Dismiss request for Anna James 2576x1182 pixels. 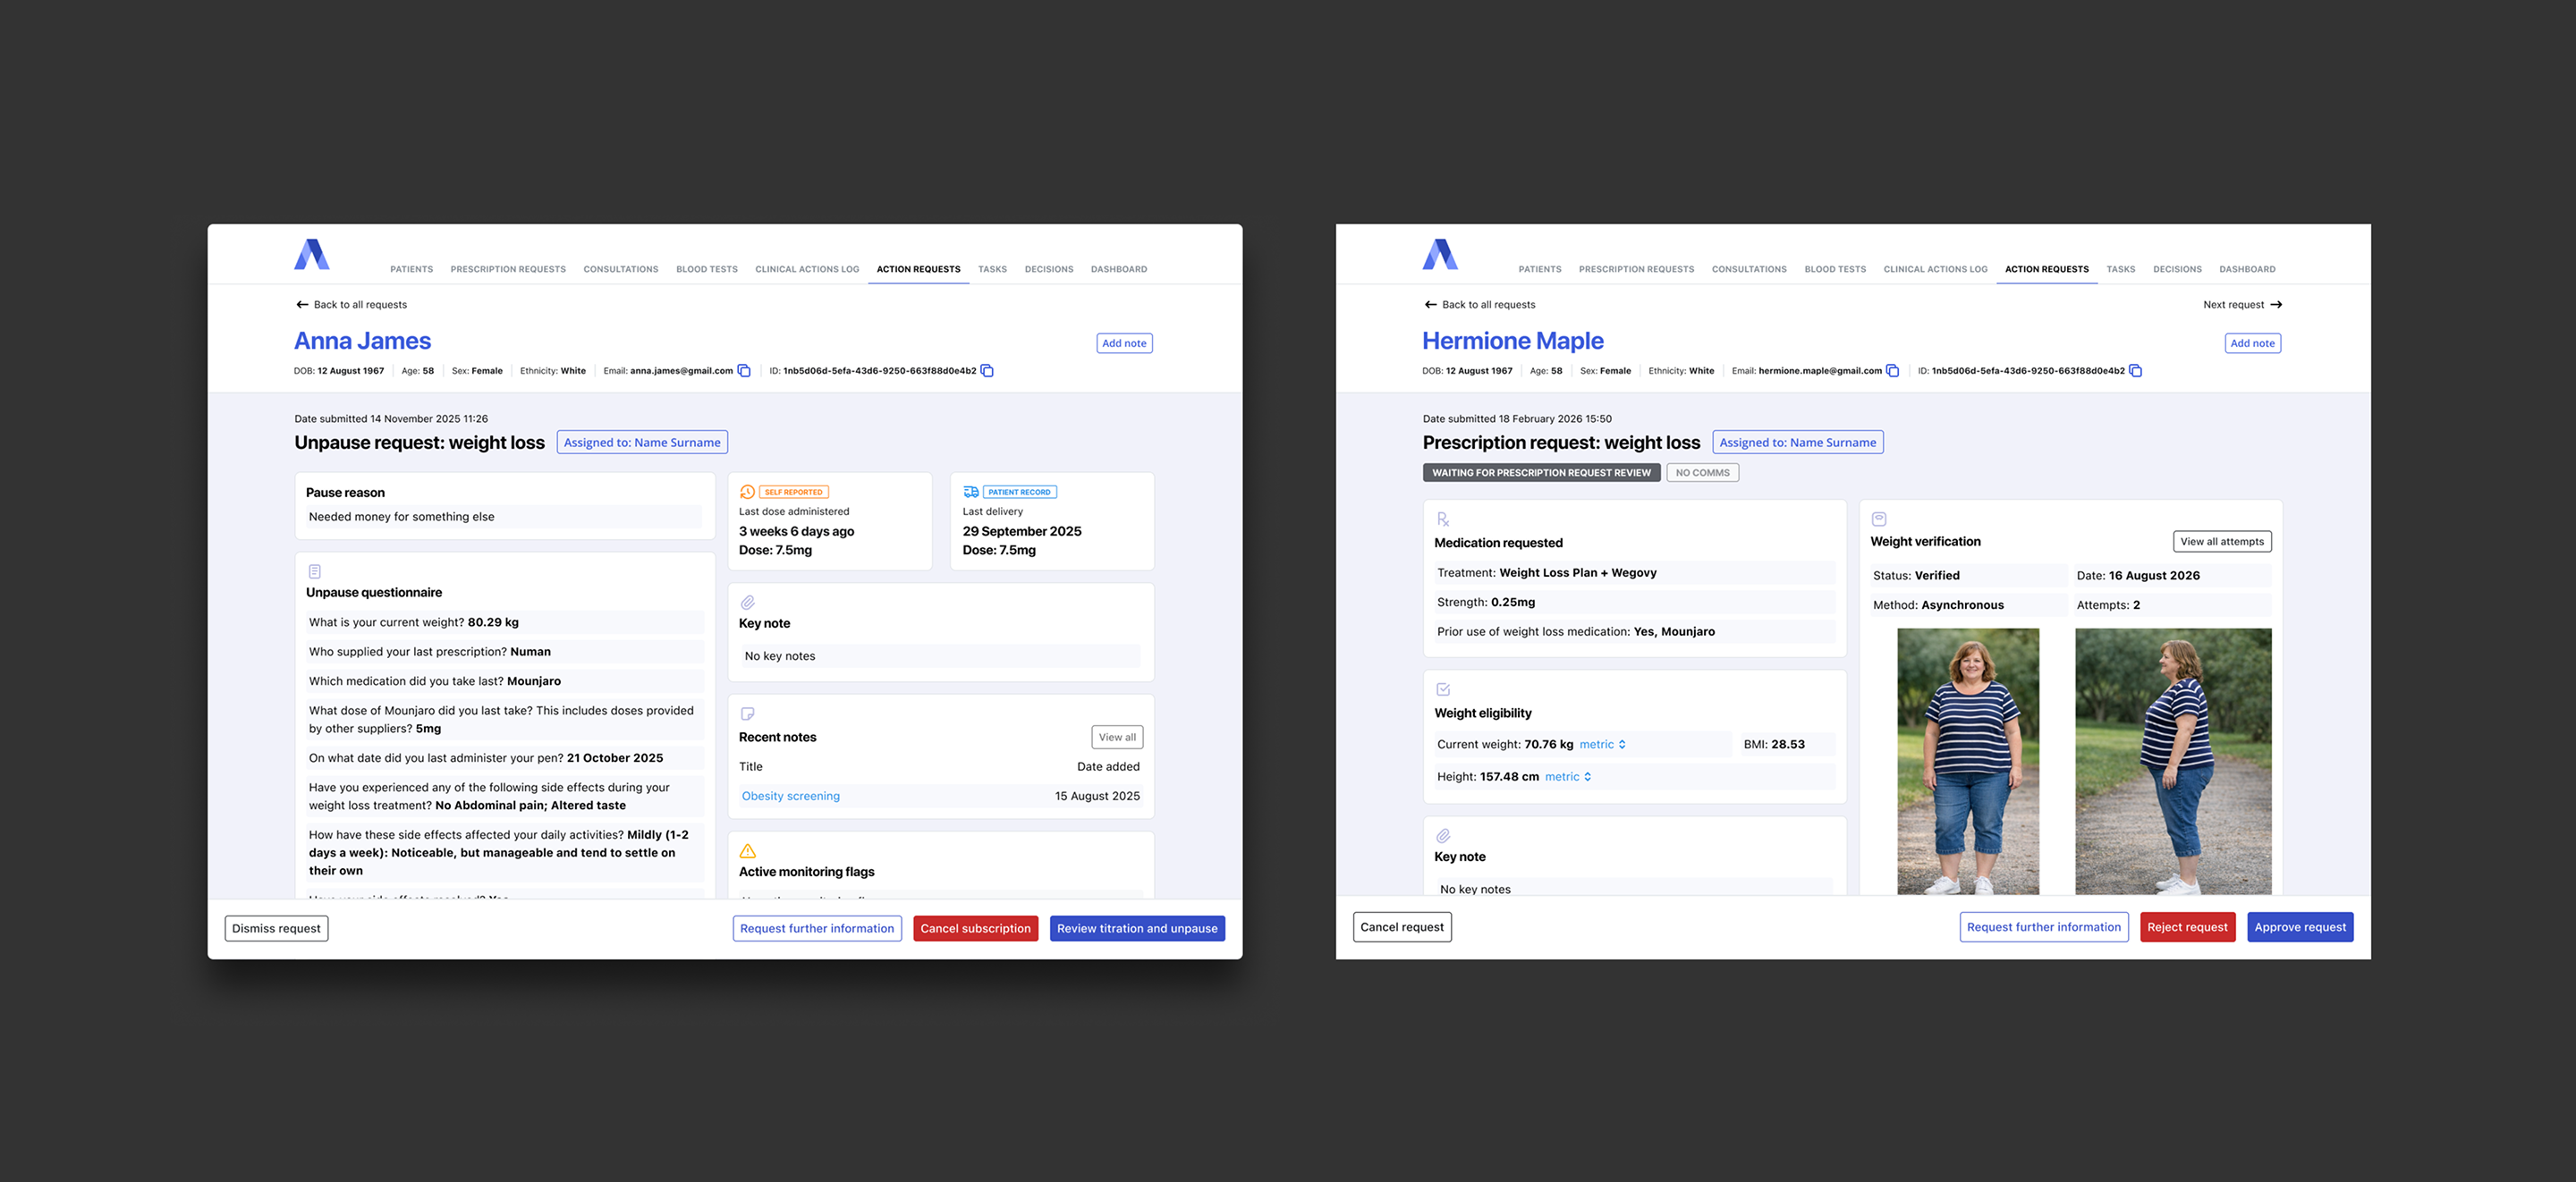276,928
